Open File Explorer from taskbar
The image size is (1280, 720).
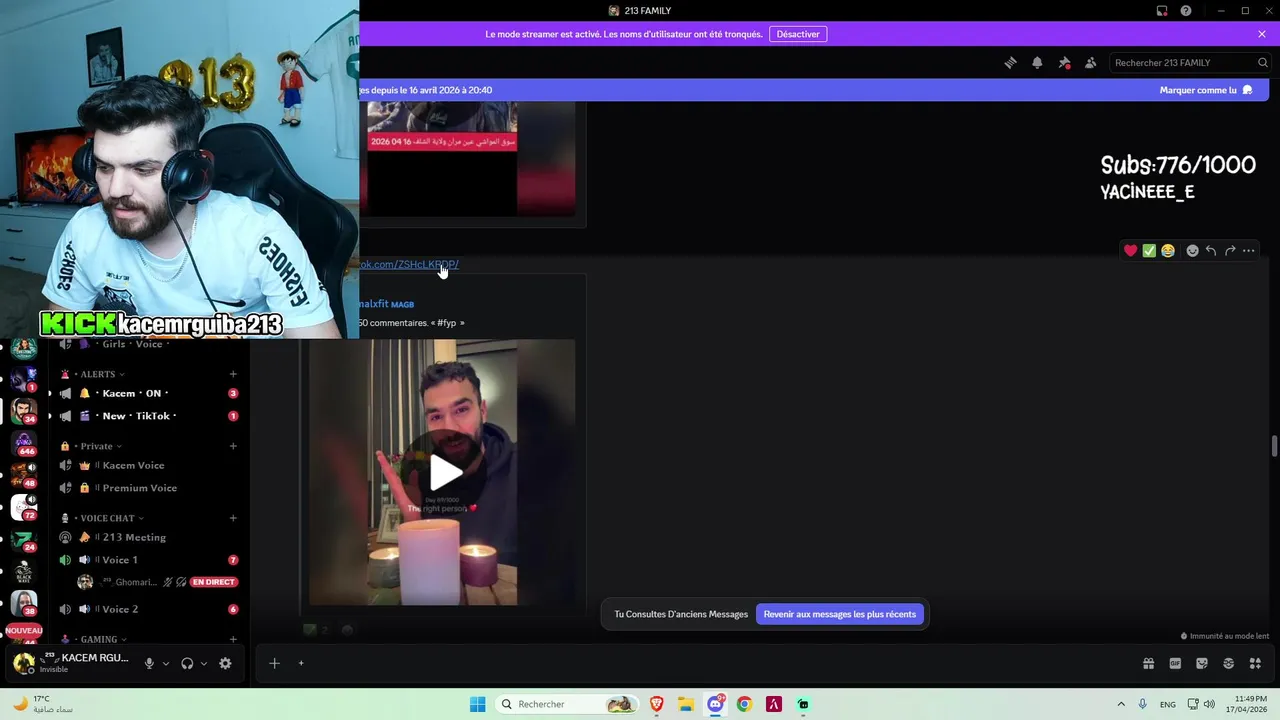coord(686,704)
